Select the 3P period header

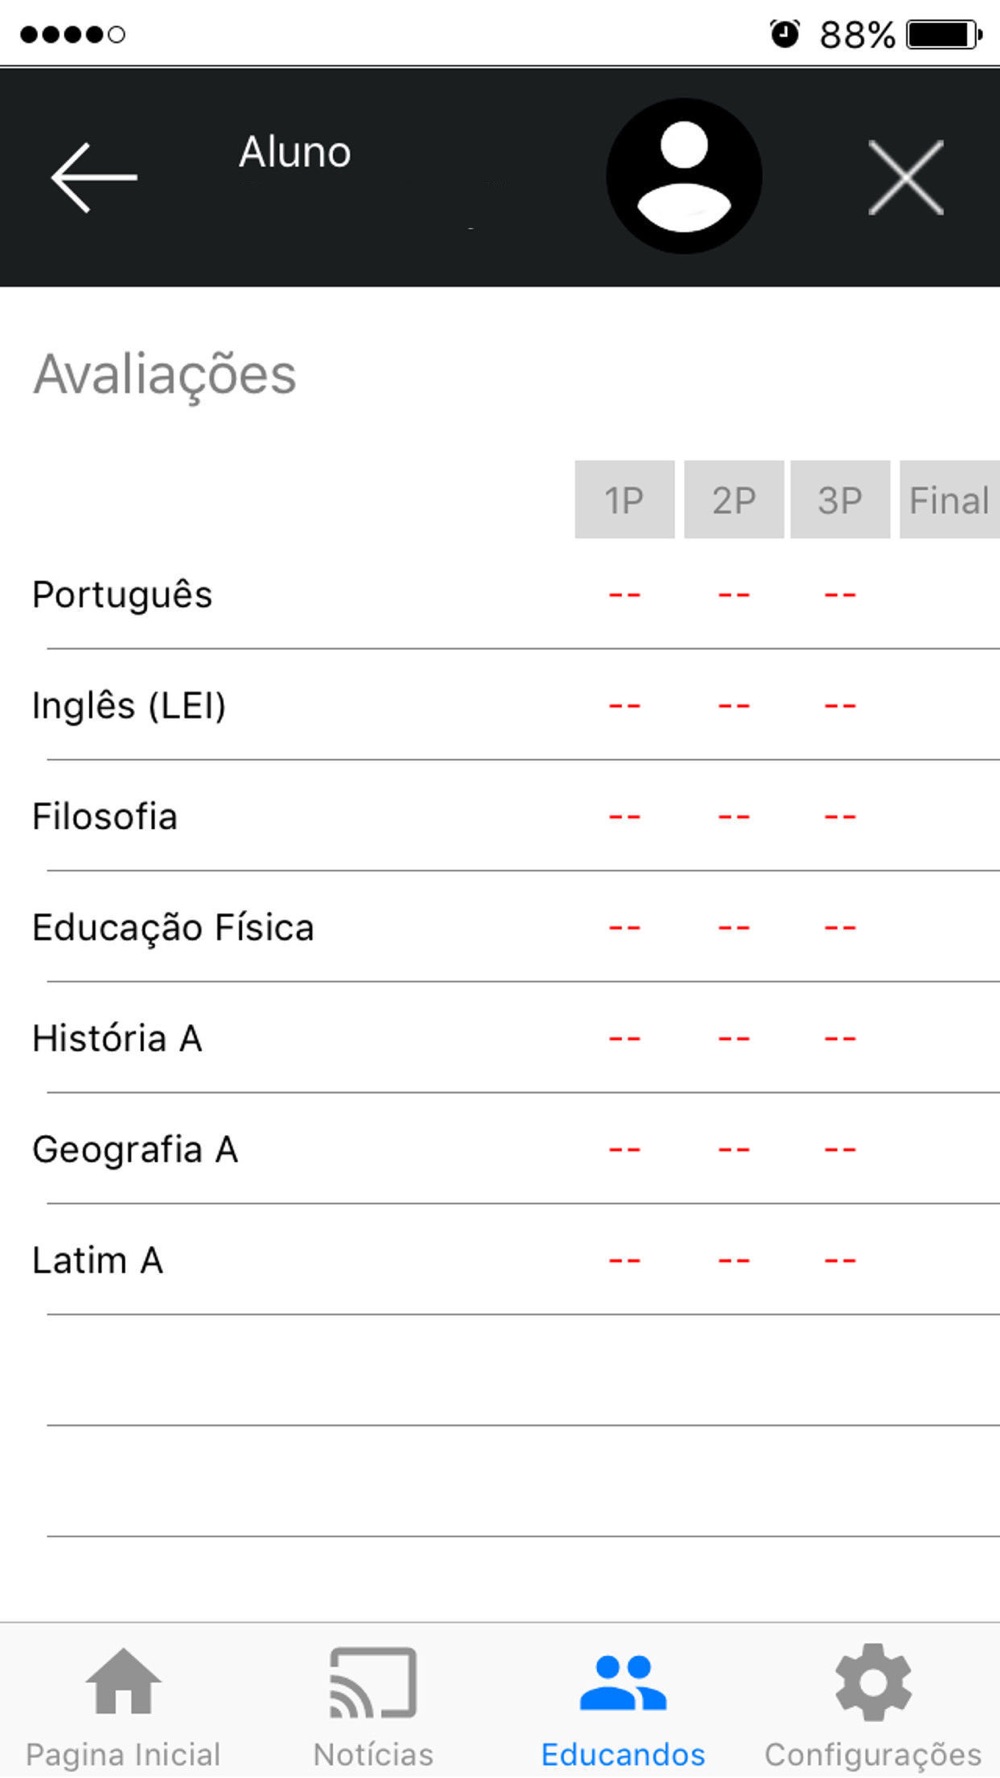point(840,500)
